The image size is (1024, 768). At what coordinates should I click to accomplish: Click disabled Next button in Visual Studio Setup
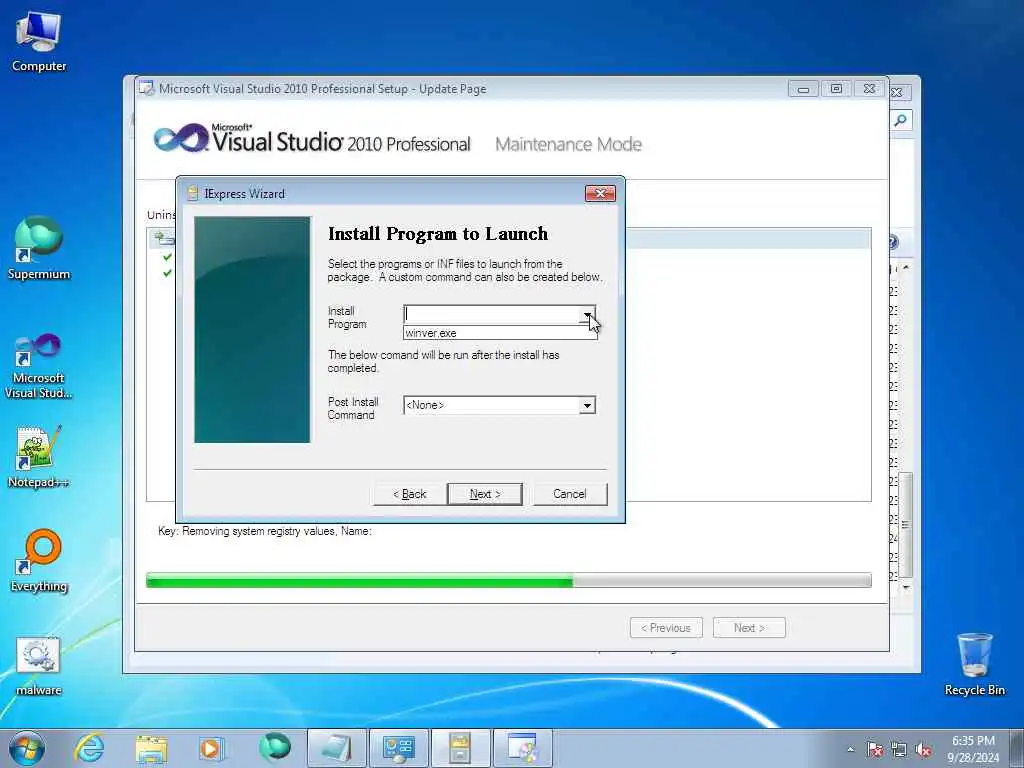pos(749,628)
